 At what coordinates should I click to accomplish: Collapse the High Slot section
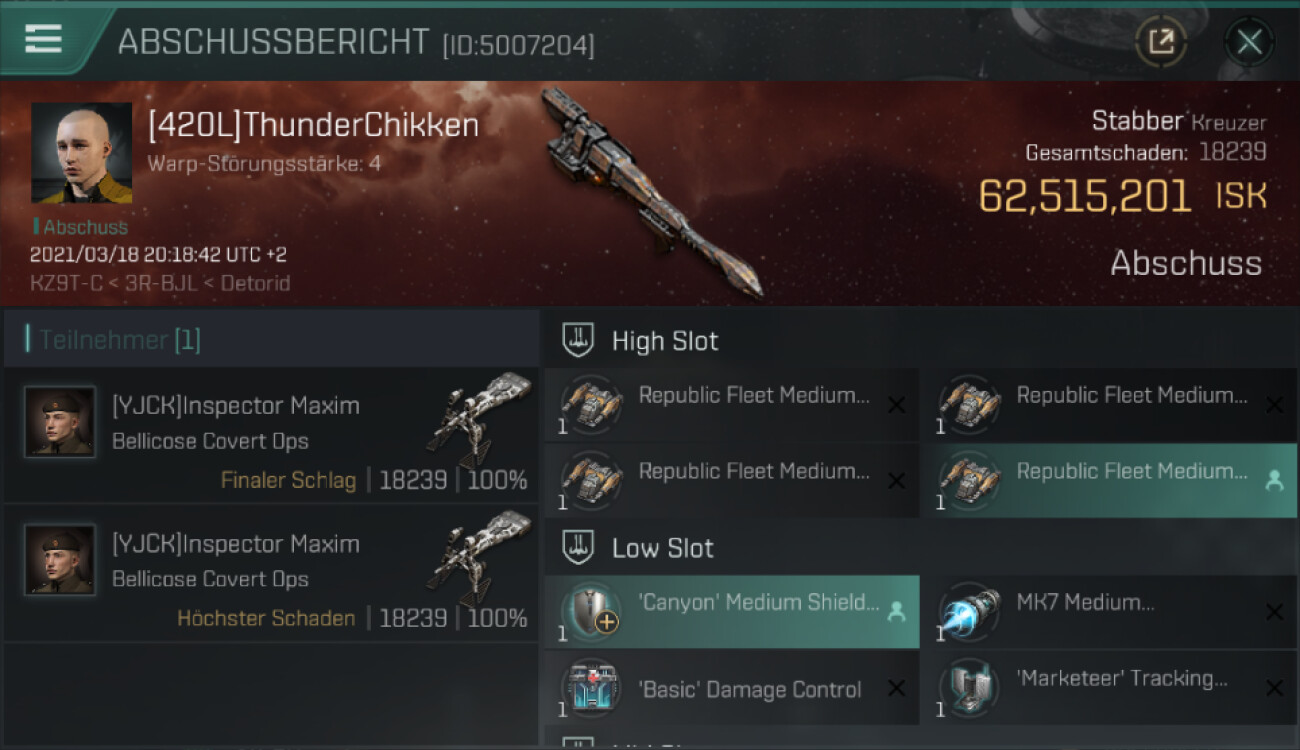coord(579,340)
